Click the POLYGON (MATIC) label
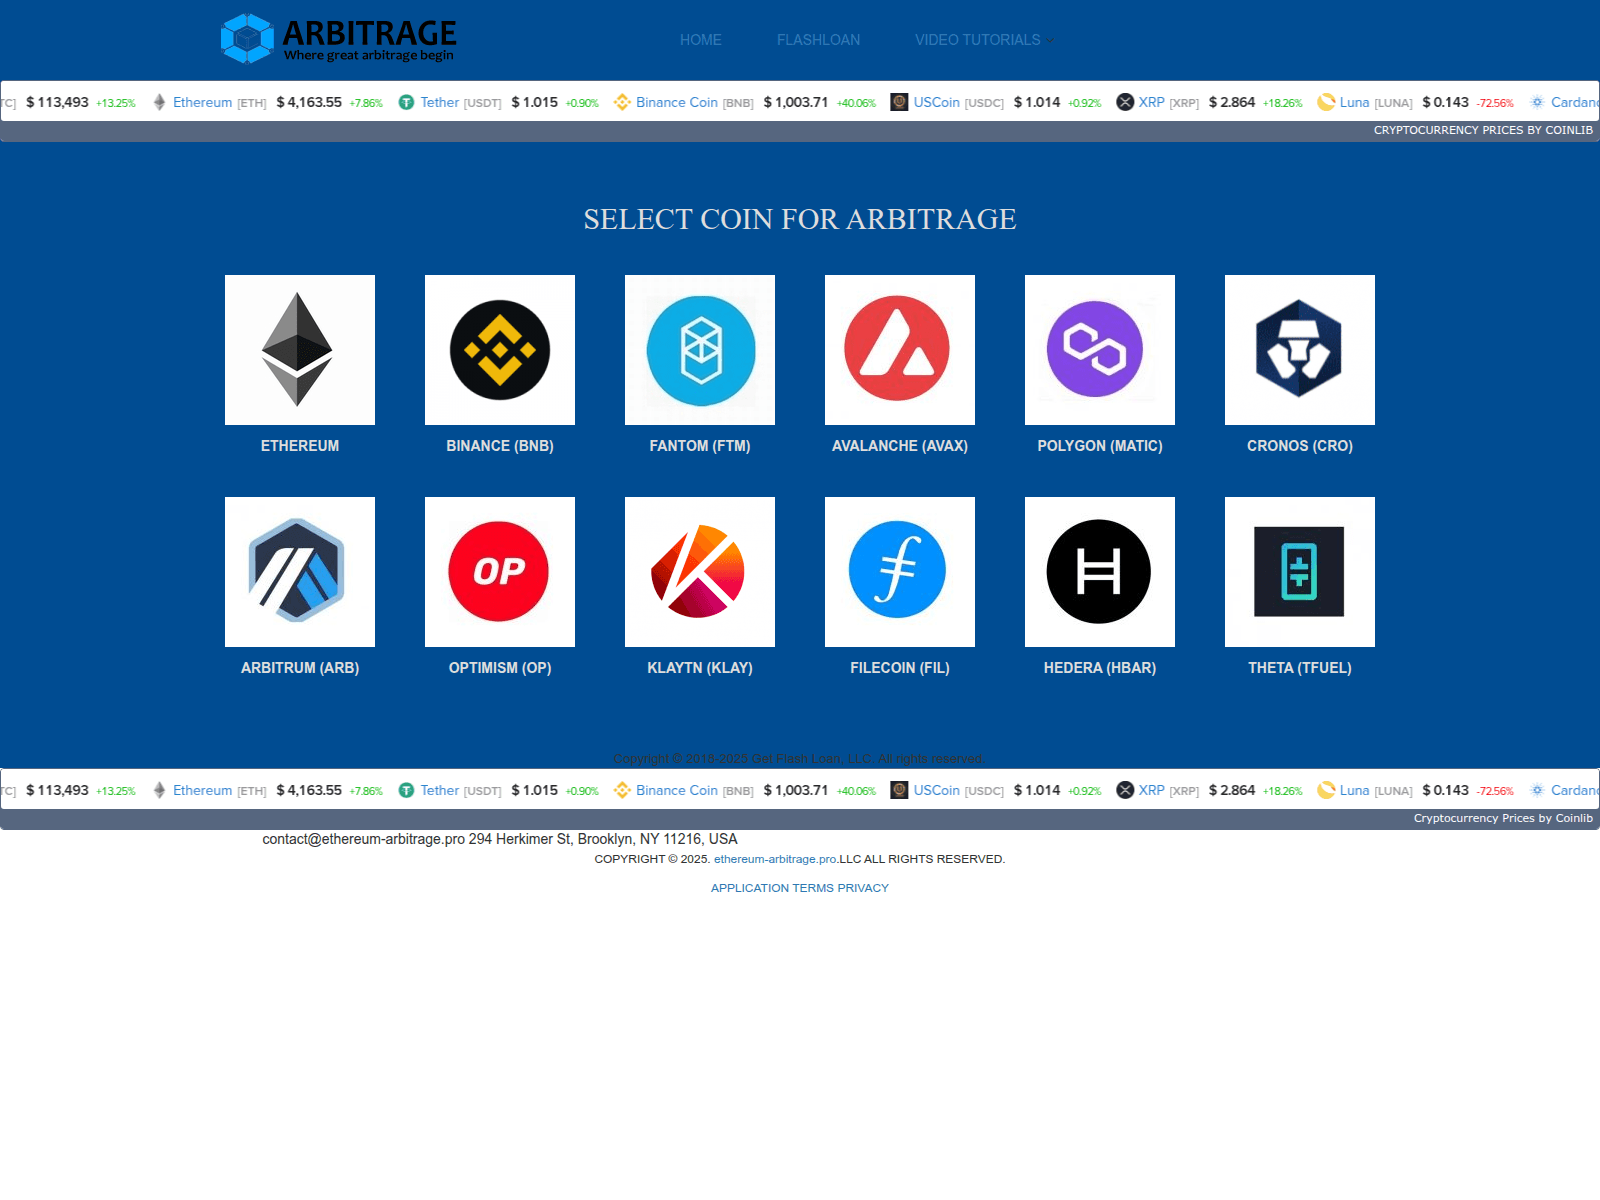1600x1200 pixels. [1100, 446]
